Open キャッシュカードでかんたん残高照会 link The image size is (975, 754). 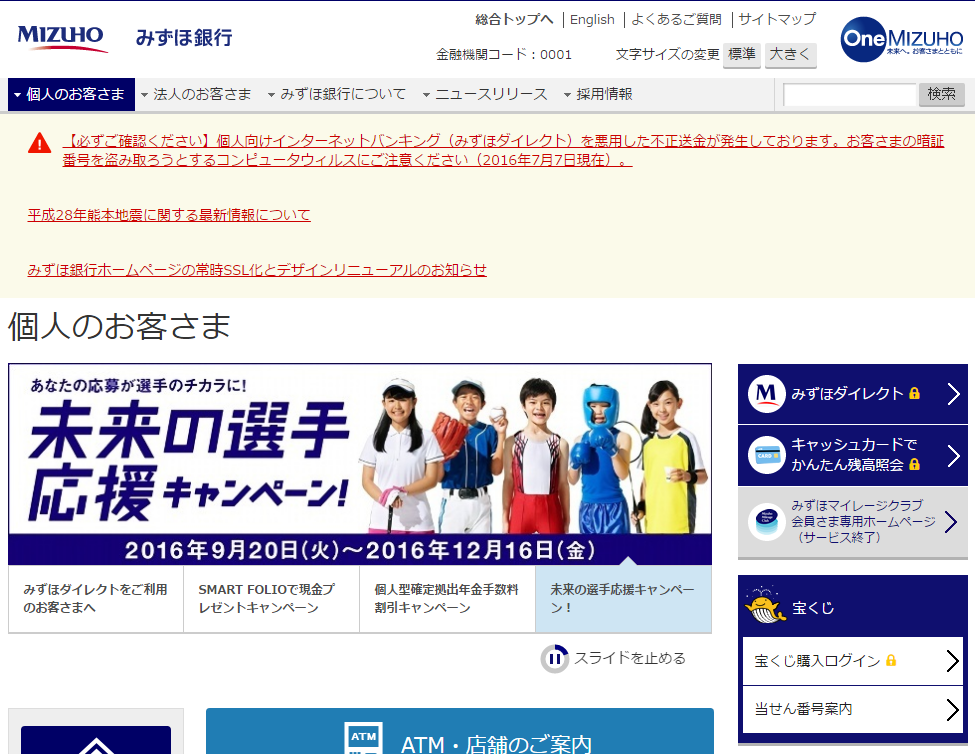853,454
